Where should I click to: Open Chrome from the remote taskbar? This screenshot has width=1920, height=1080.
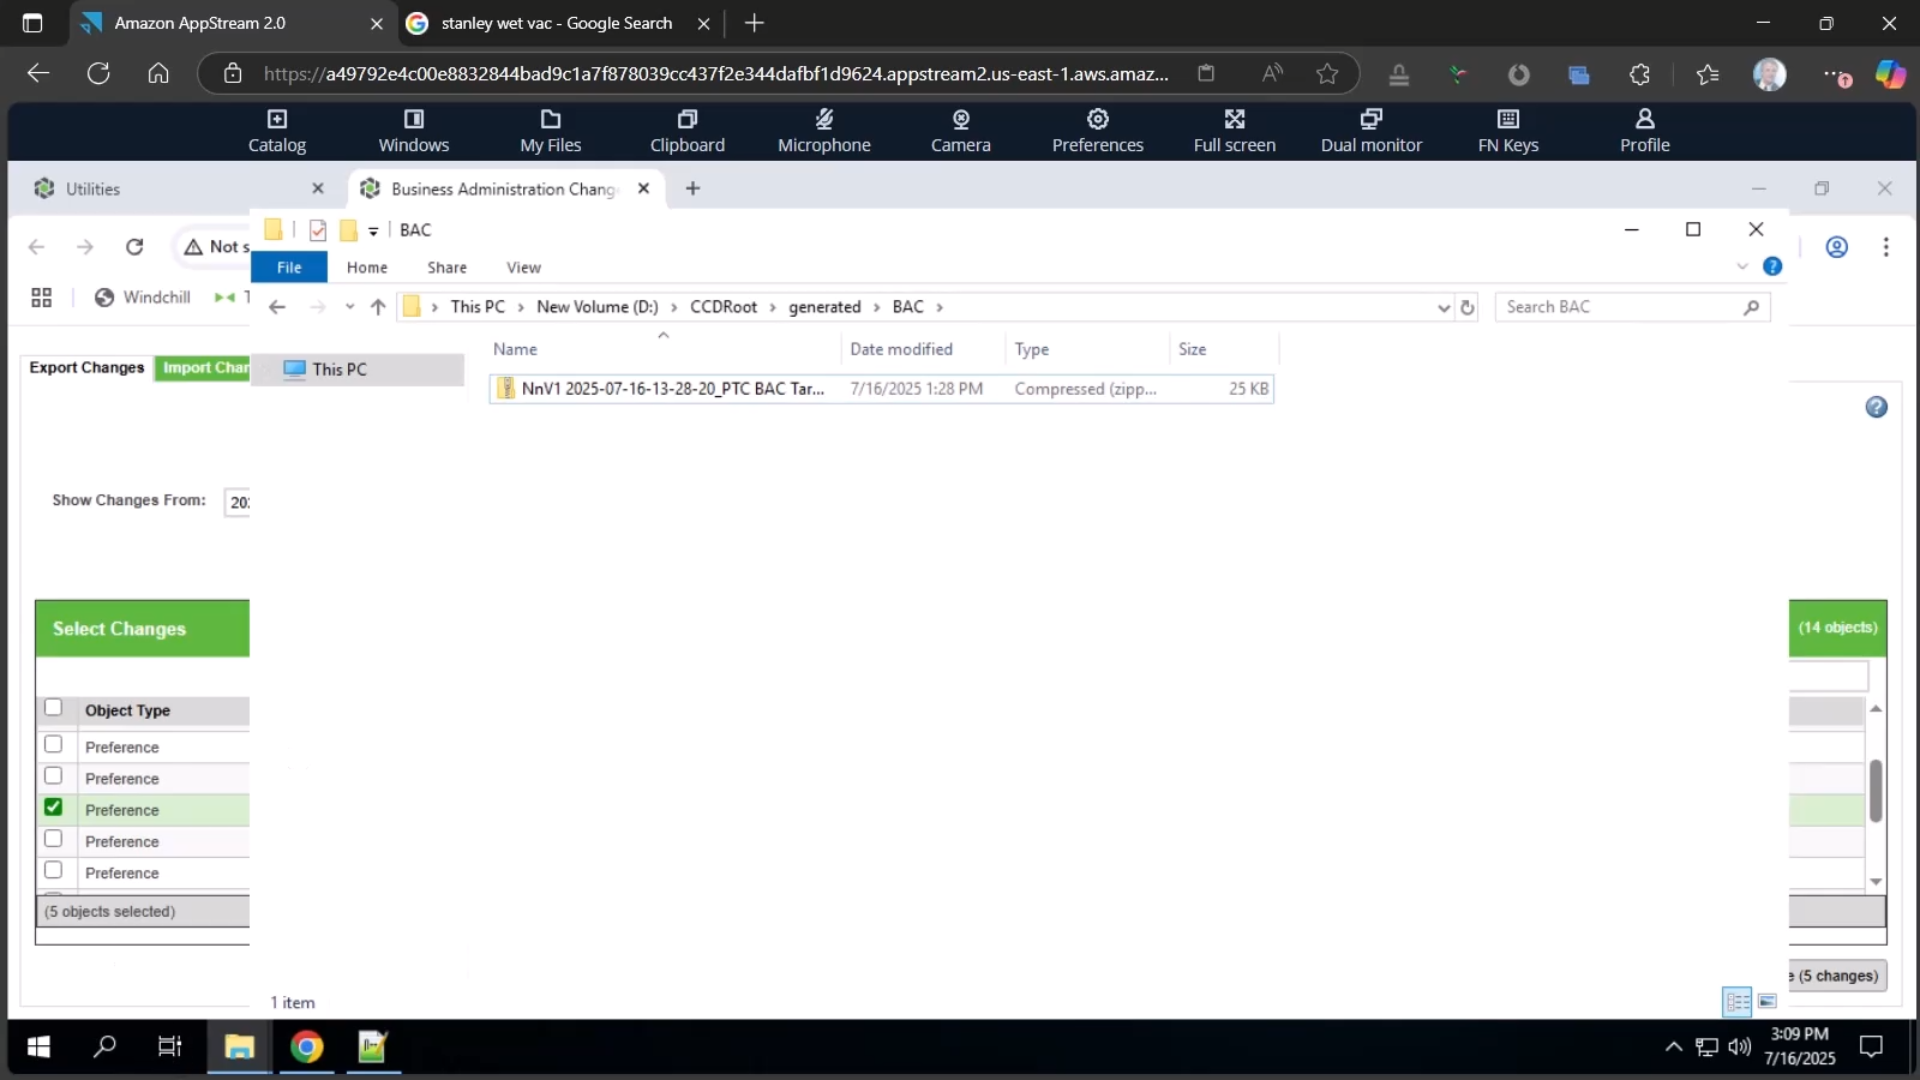(x=307, y=1047)
